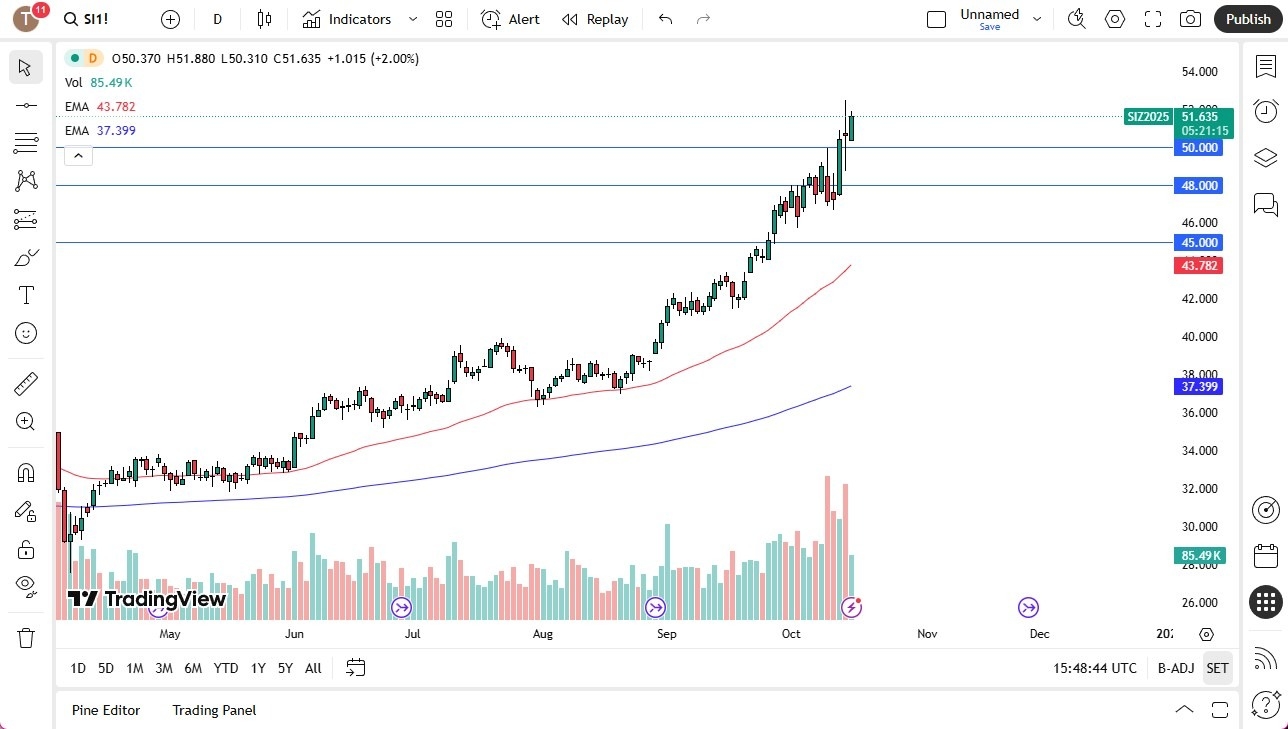This screenshot has width=1288, height=729.
Task: Toggle magnet mode on
Action: coord(25,472)
